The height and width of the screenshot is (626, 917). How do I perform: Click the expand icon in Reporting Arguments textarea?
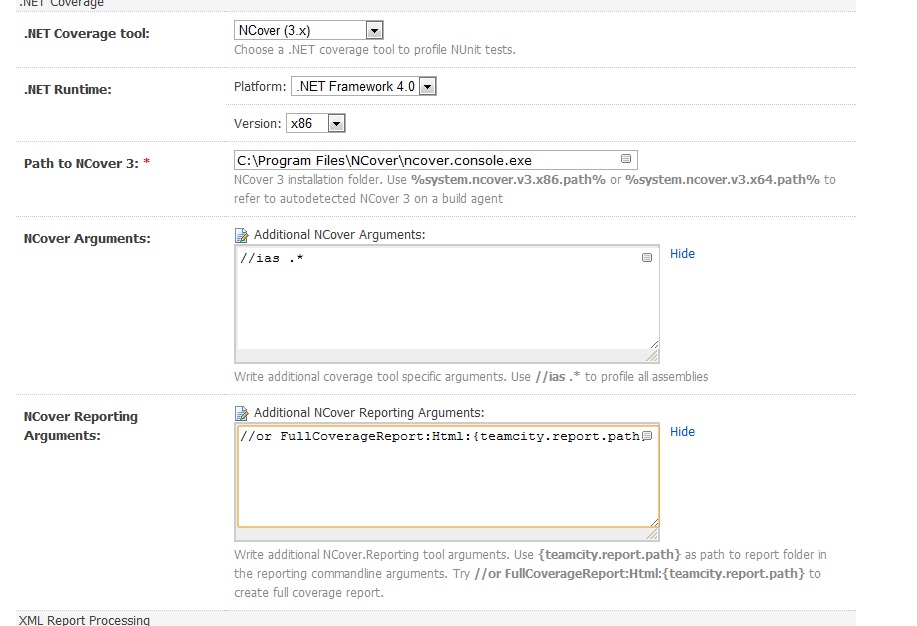pos(647,435)
